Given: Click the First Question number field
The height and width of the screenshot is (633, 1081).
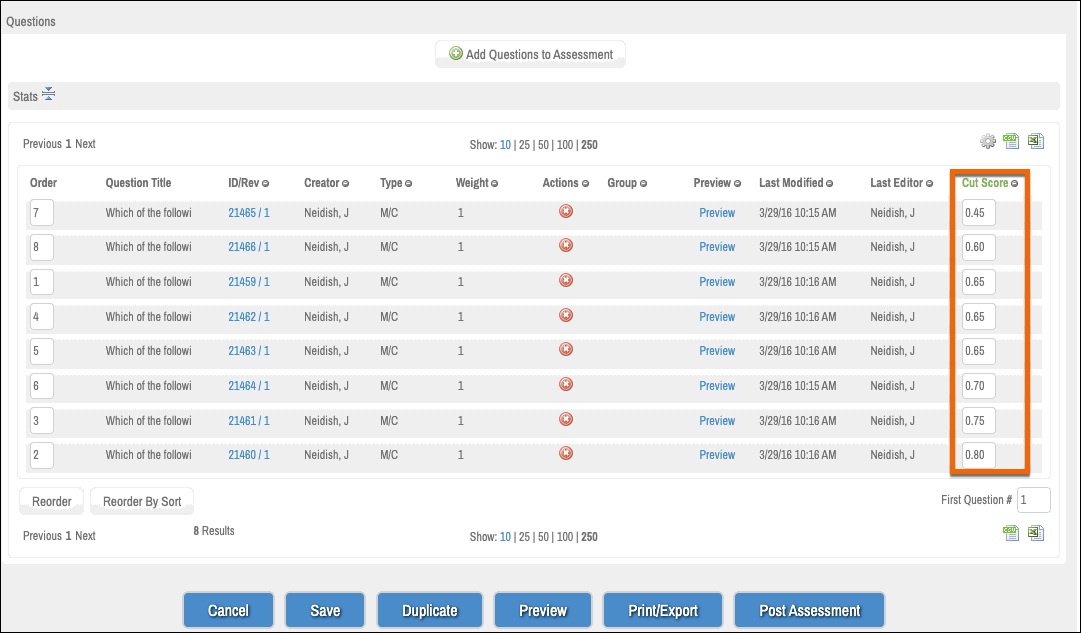Looking at the screenshot, I should [x=1033, y=499].
